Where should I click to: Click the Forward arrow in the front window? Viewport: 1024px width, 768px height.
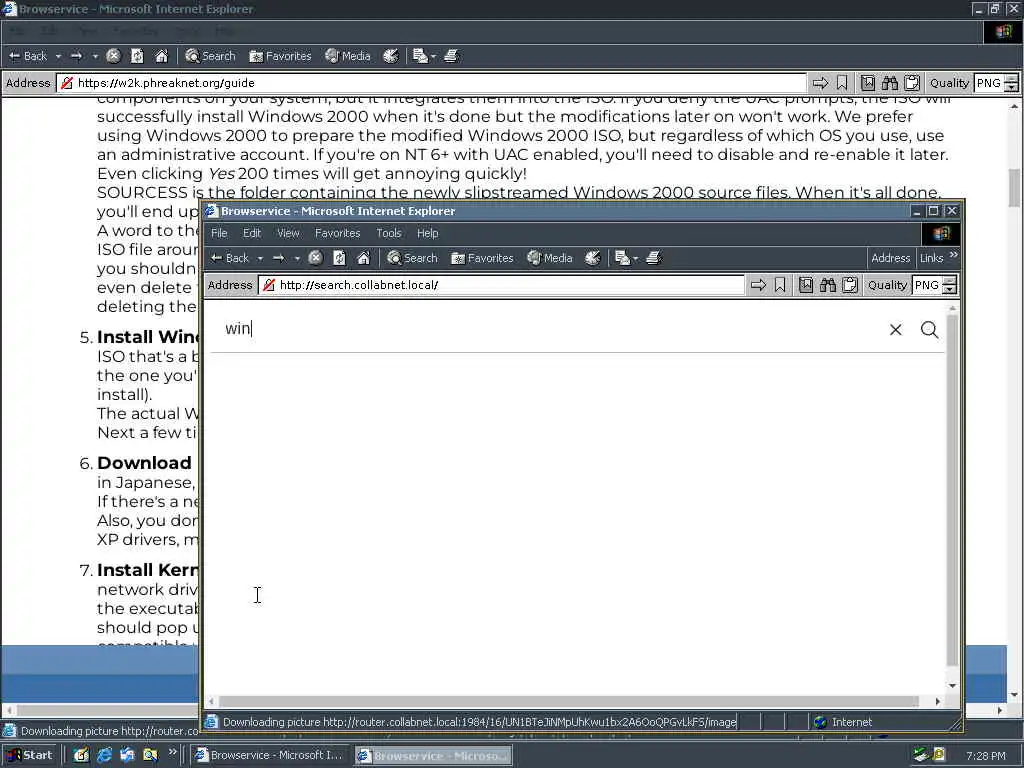(x=279, y=258)
